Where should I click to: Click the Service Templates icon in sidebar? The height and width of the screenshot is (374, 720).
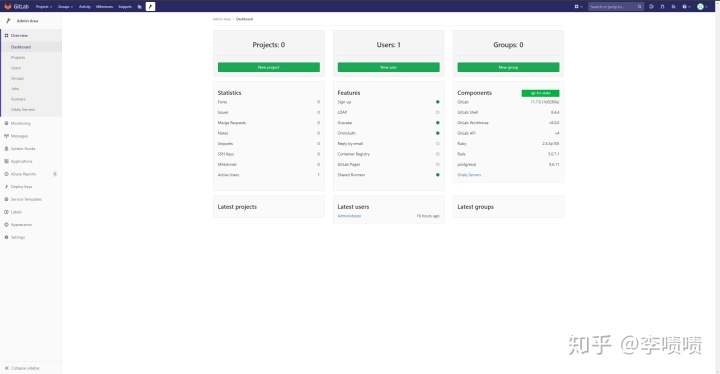pyautogui.click(x=6, y=199)
